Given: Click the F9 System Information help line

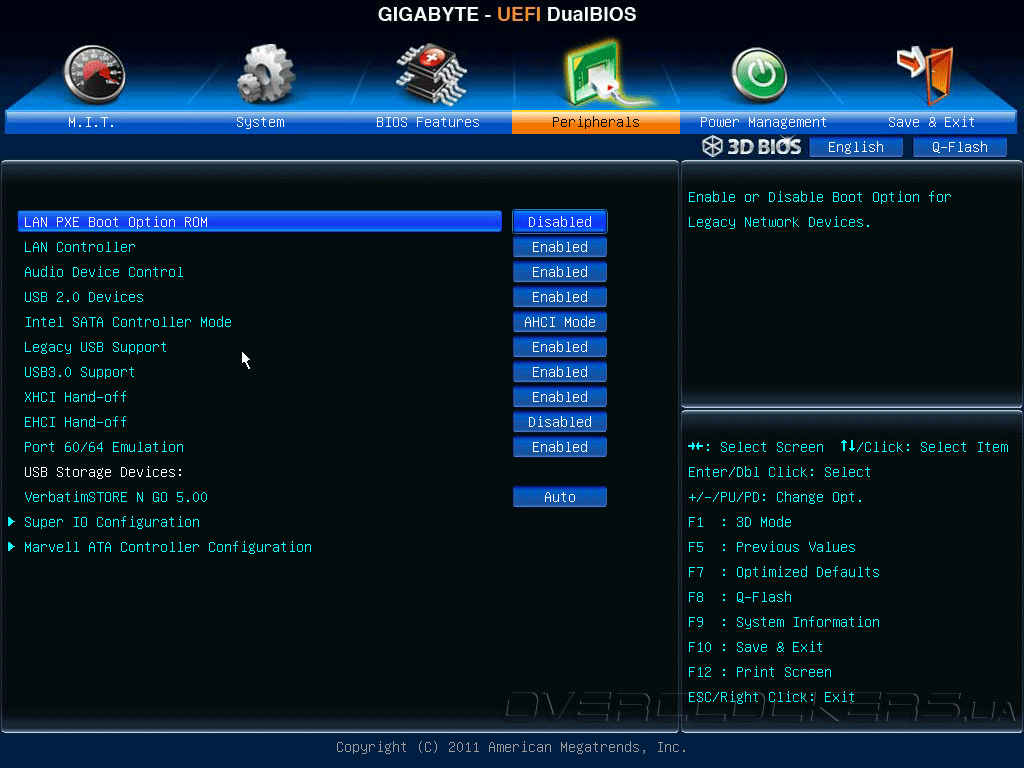Looking at the screenshot, I should [x=784, y=622].
